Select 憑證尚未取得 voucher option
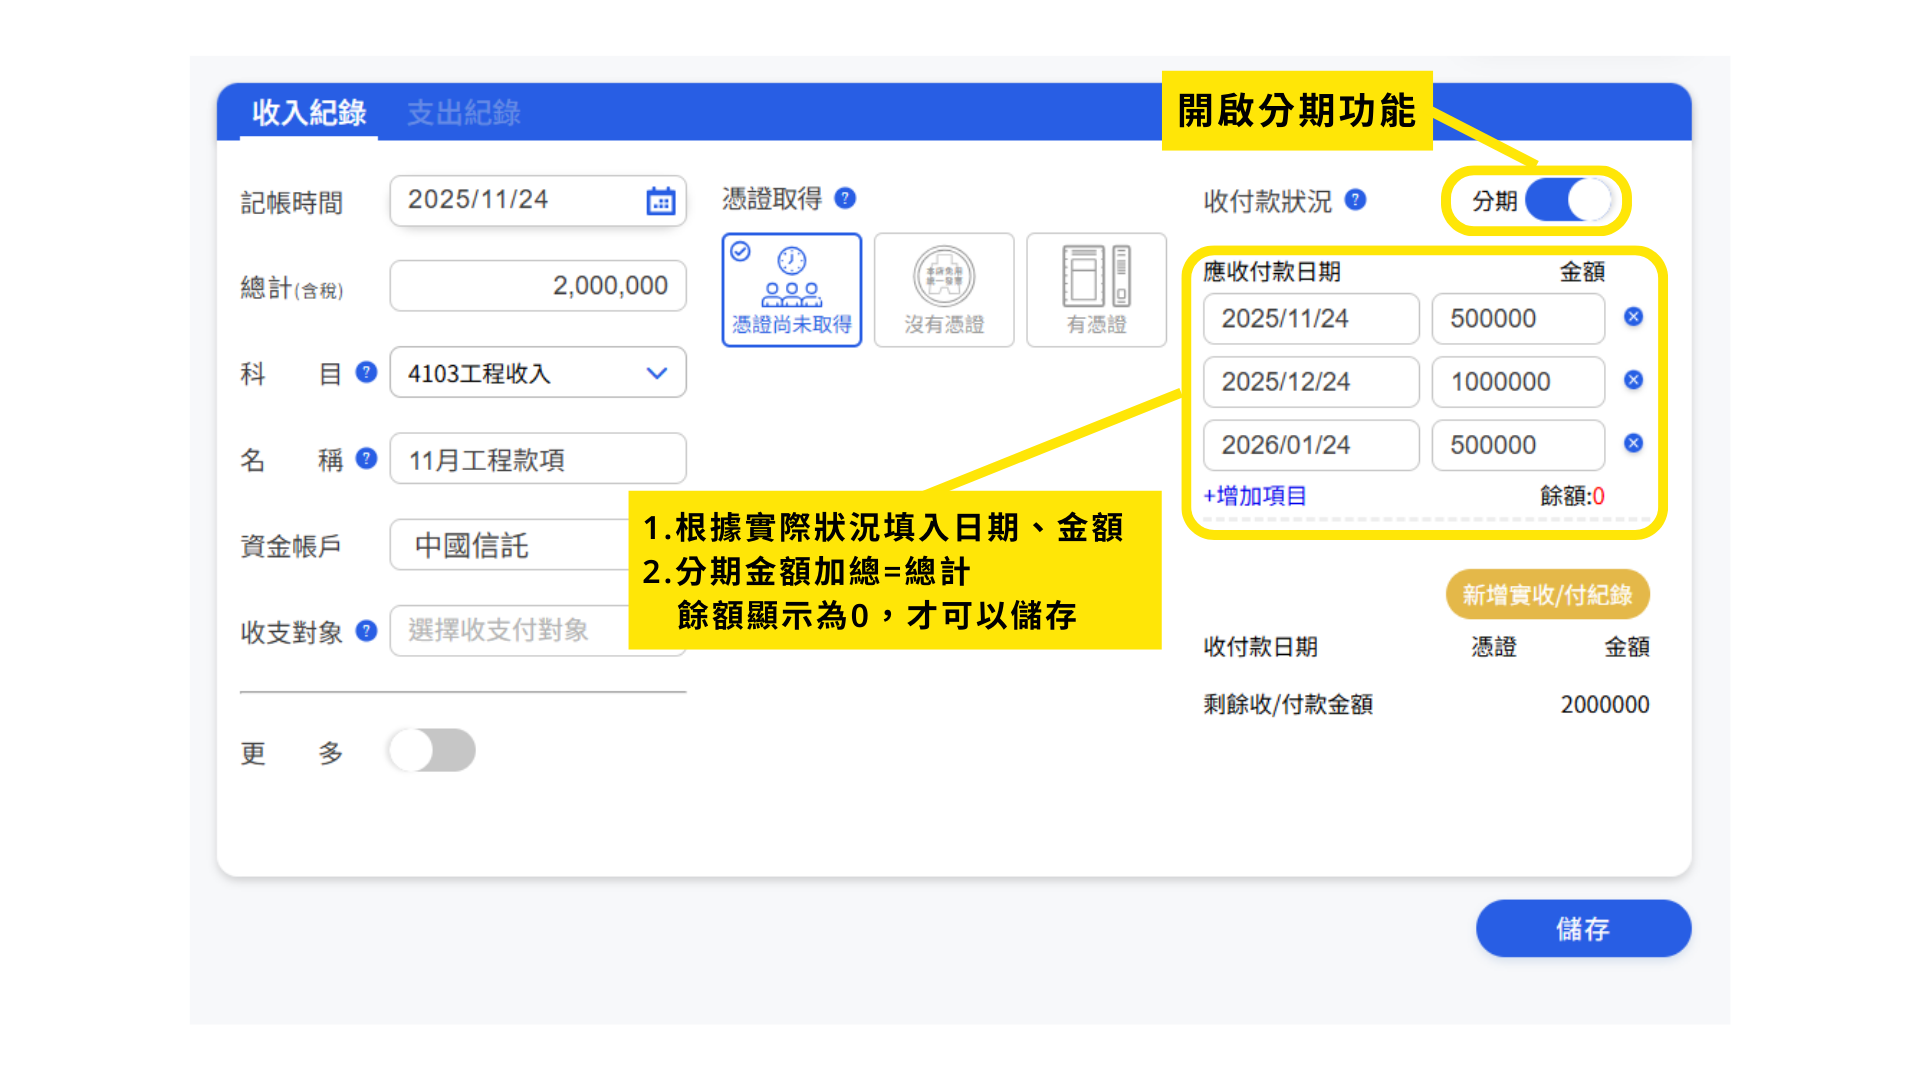1920x1080 pixels. tap(791, 290)
